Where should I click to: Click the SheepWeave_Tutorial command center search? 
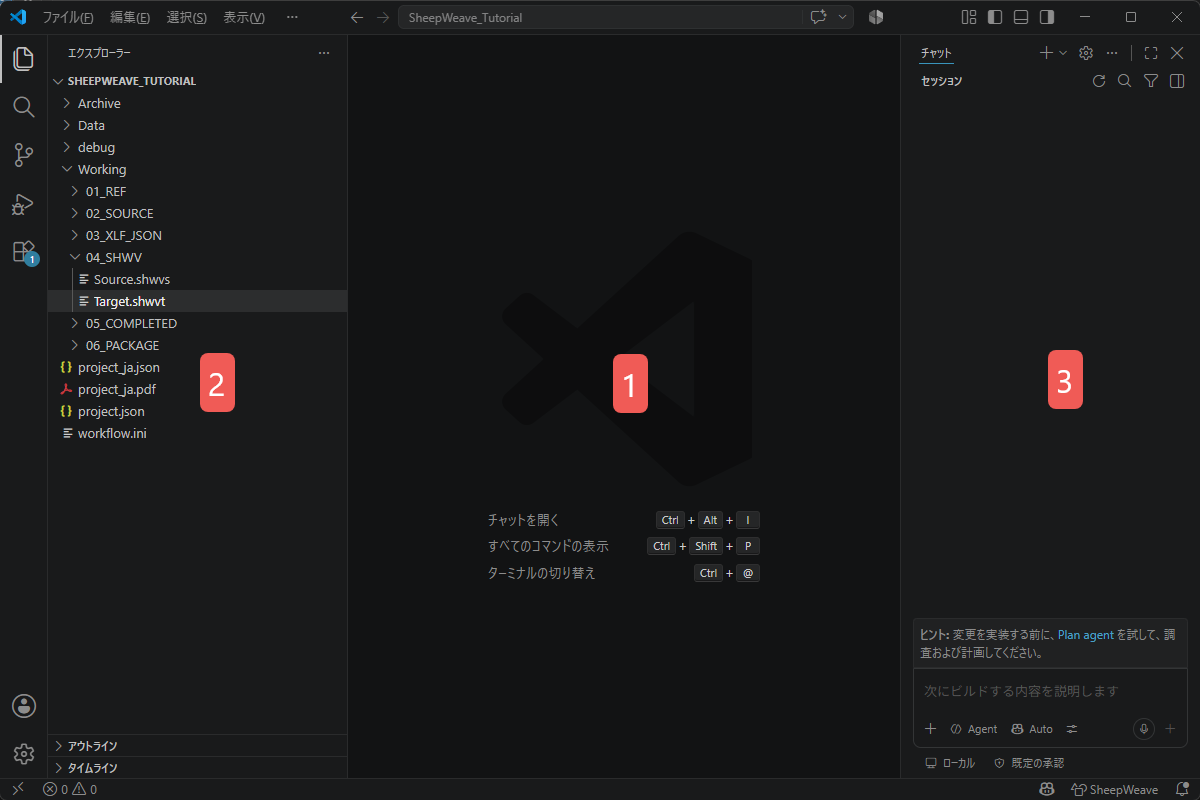click(600, 17)
